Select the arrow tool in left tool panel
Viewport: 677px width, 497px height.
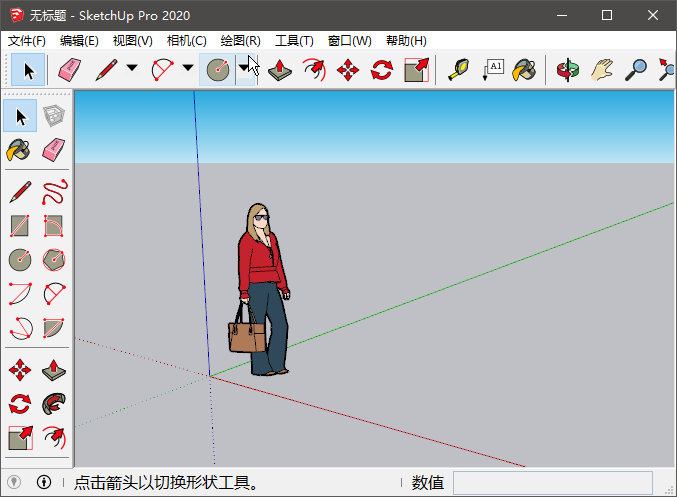point(20,116)
